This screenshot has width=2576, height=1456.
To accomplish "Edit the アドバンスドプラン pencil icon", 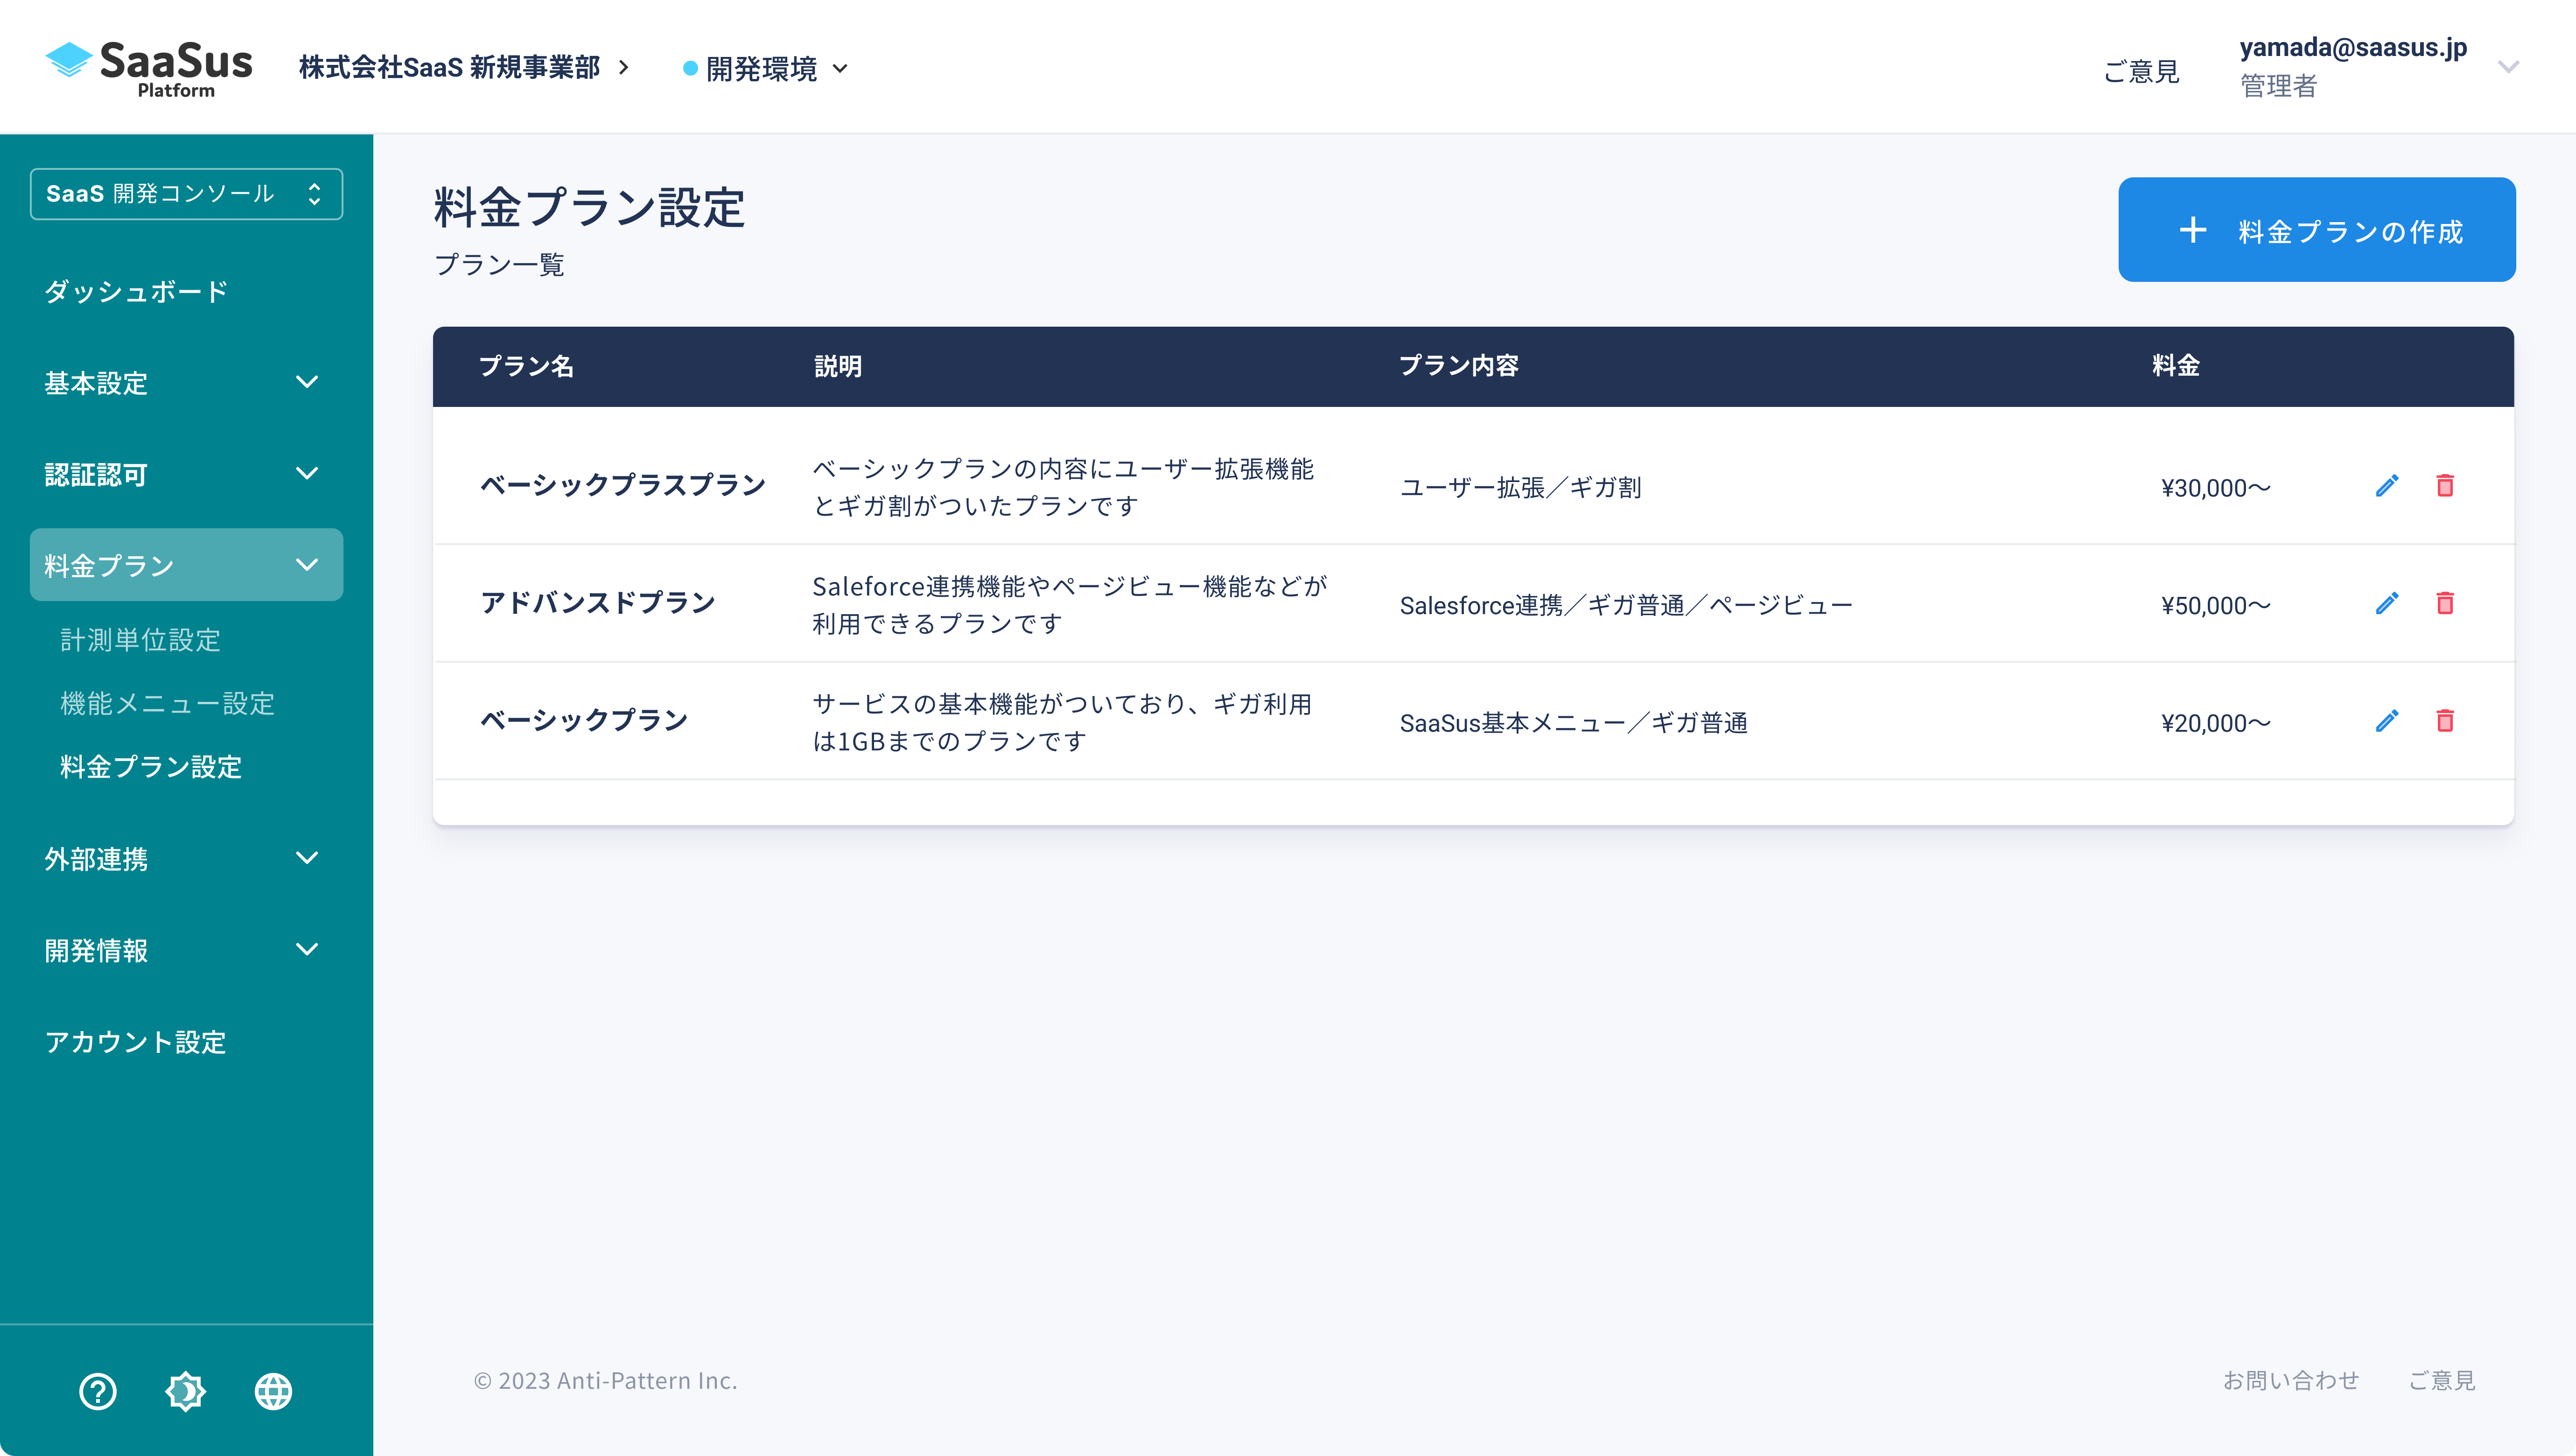I will coord(2387,604).
